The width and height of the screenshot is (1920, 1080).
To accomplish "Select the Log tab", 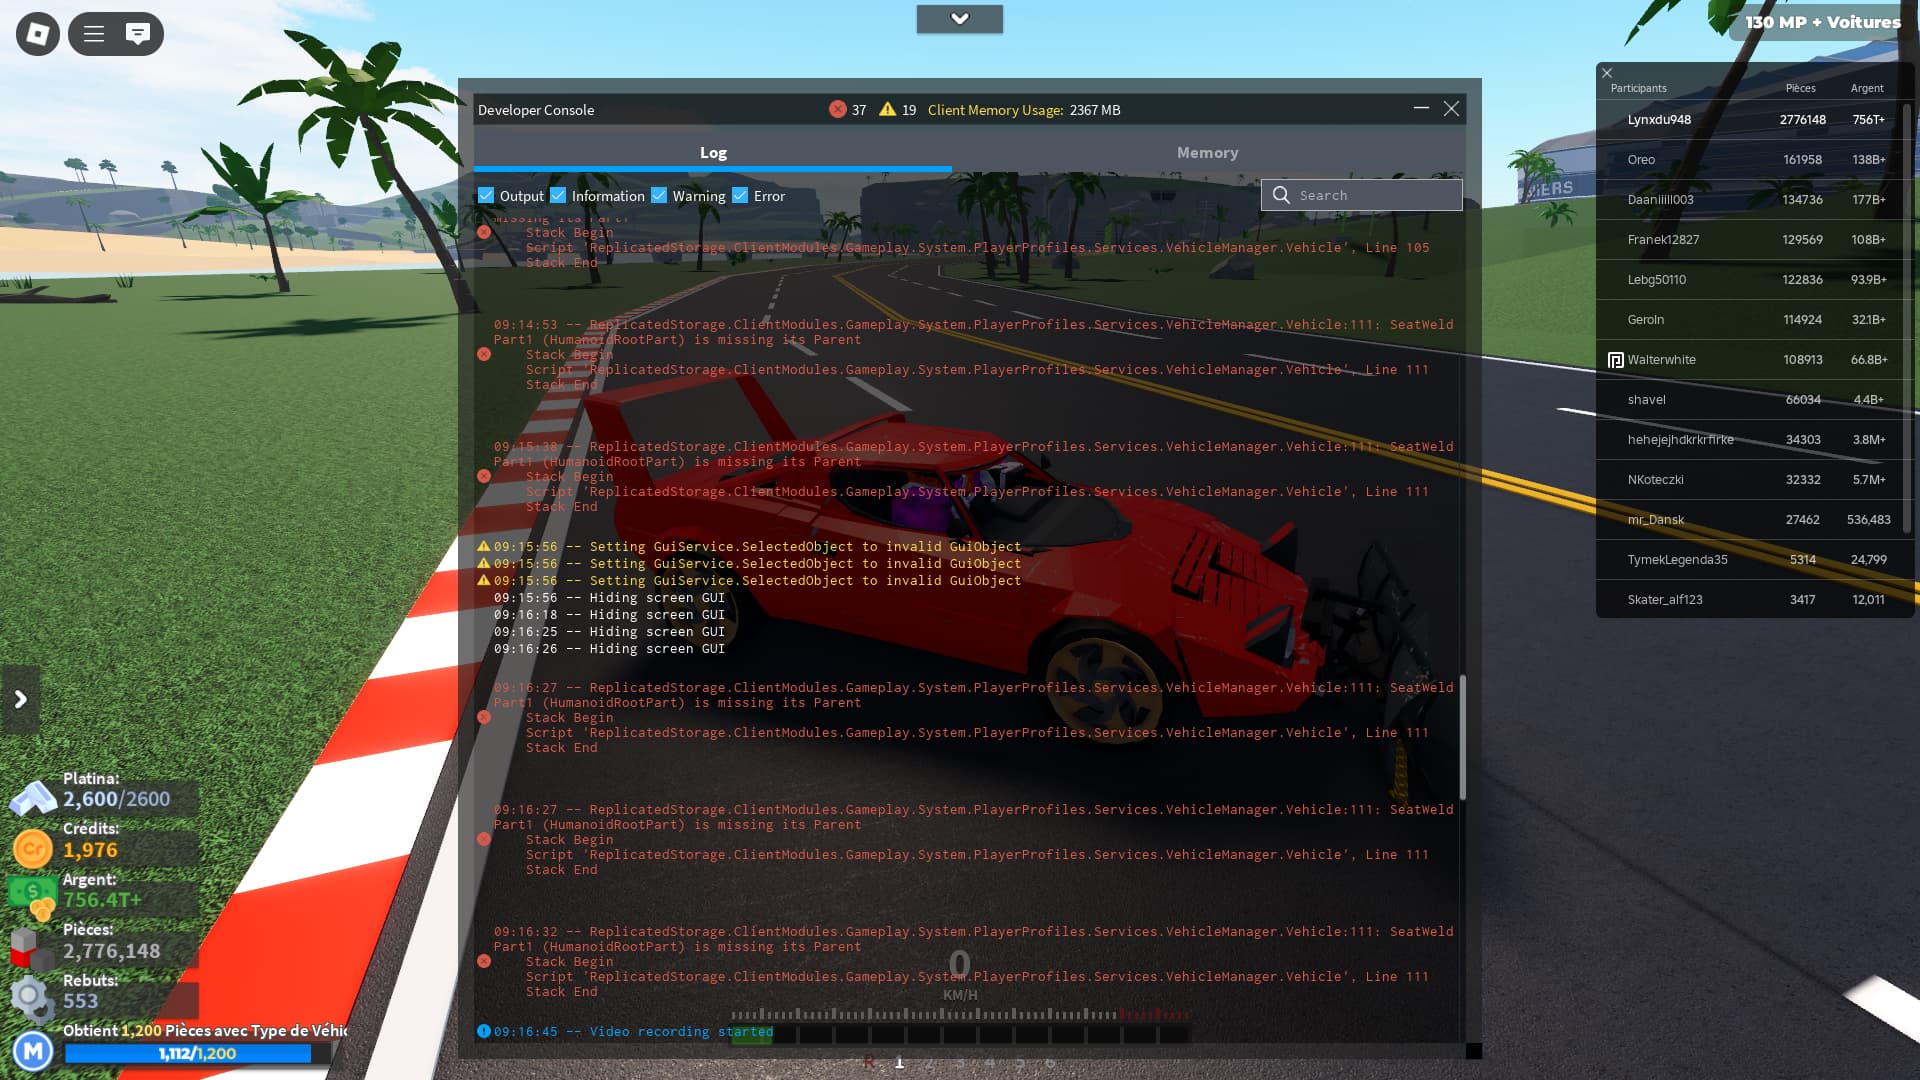I will click(x=713, y=153).
